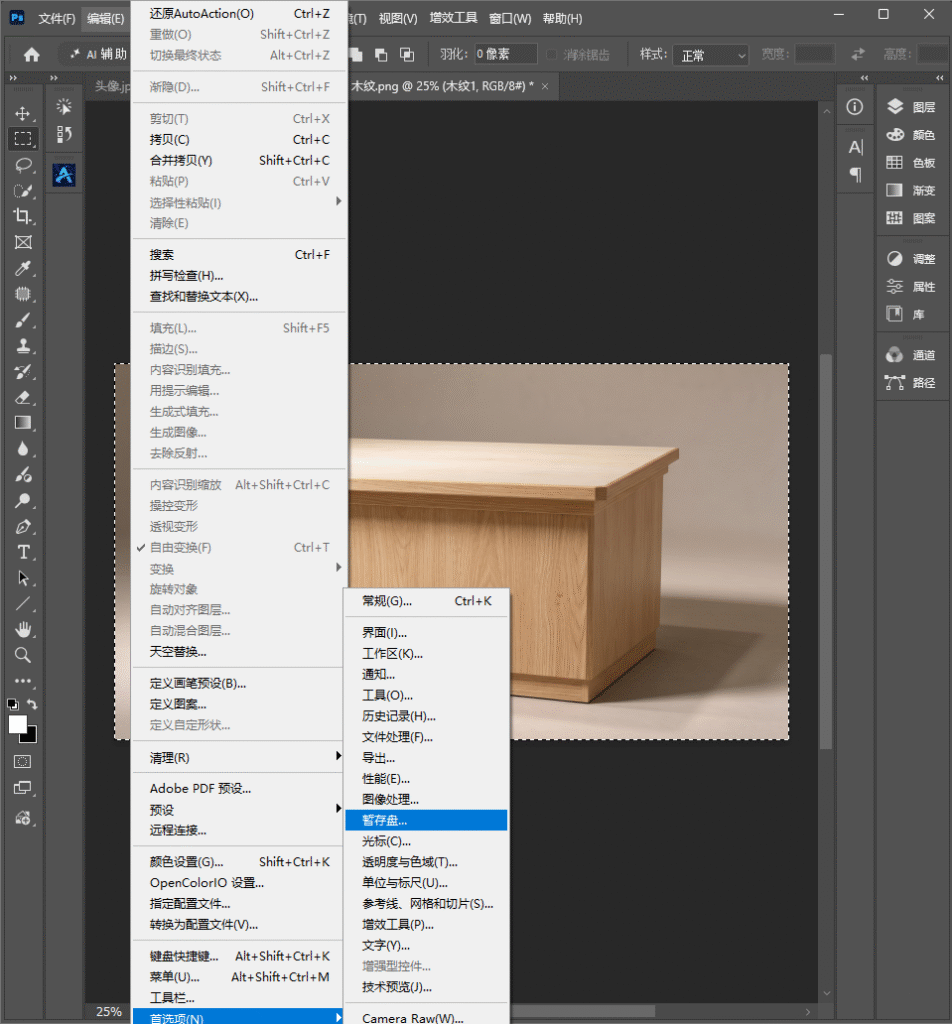Expand the 首选项(N) preferences submenu

point(238,1017)
